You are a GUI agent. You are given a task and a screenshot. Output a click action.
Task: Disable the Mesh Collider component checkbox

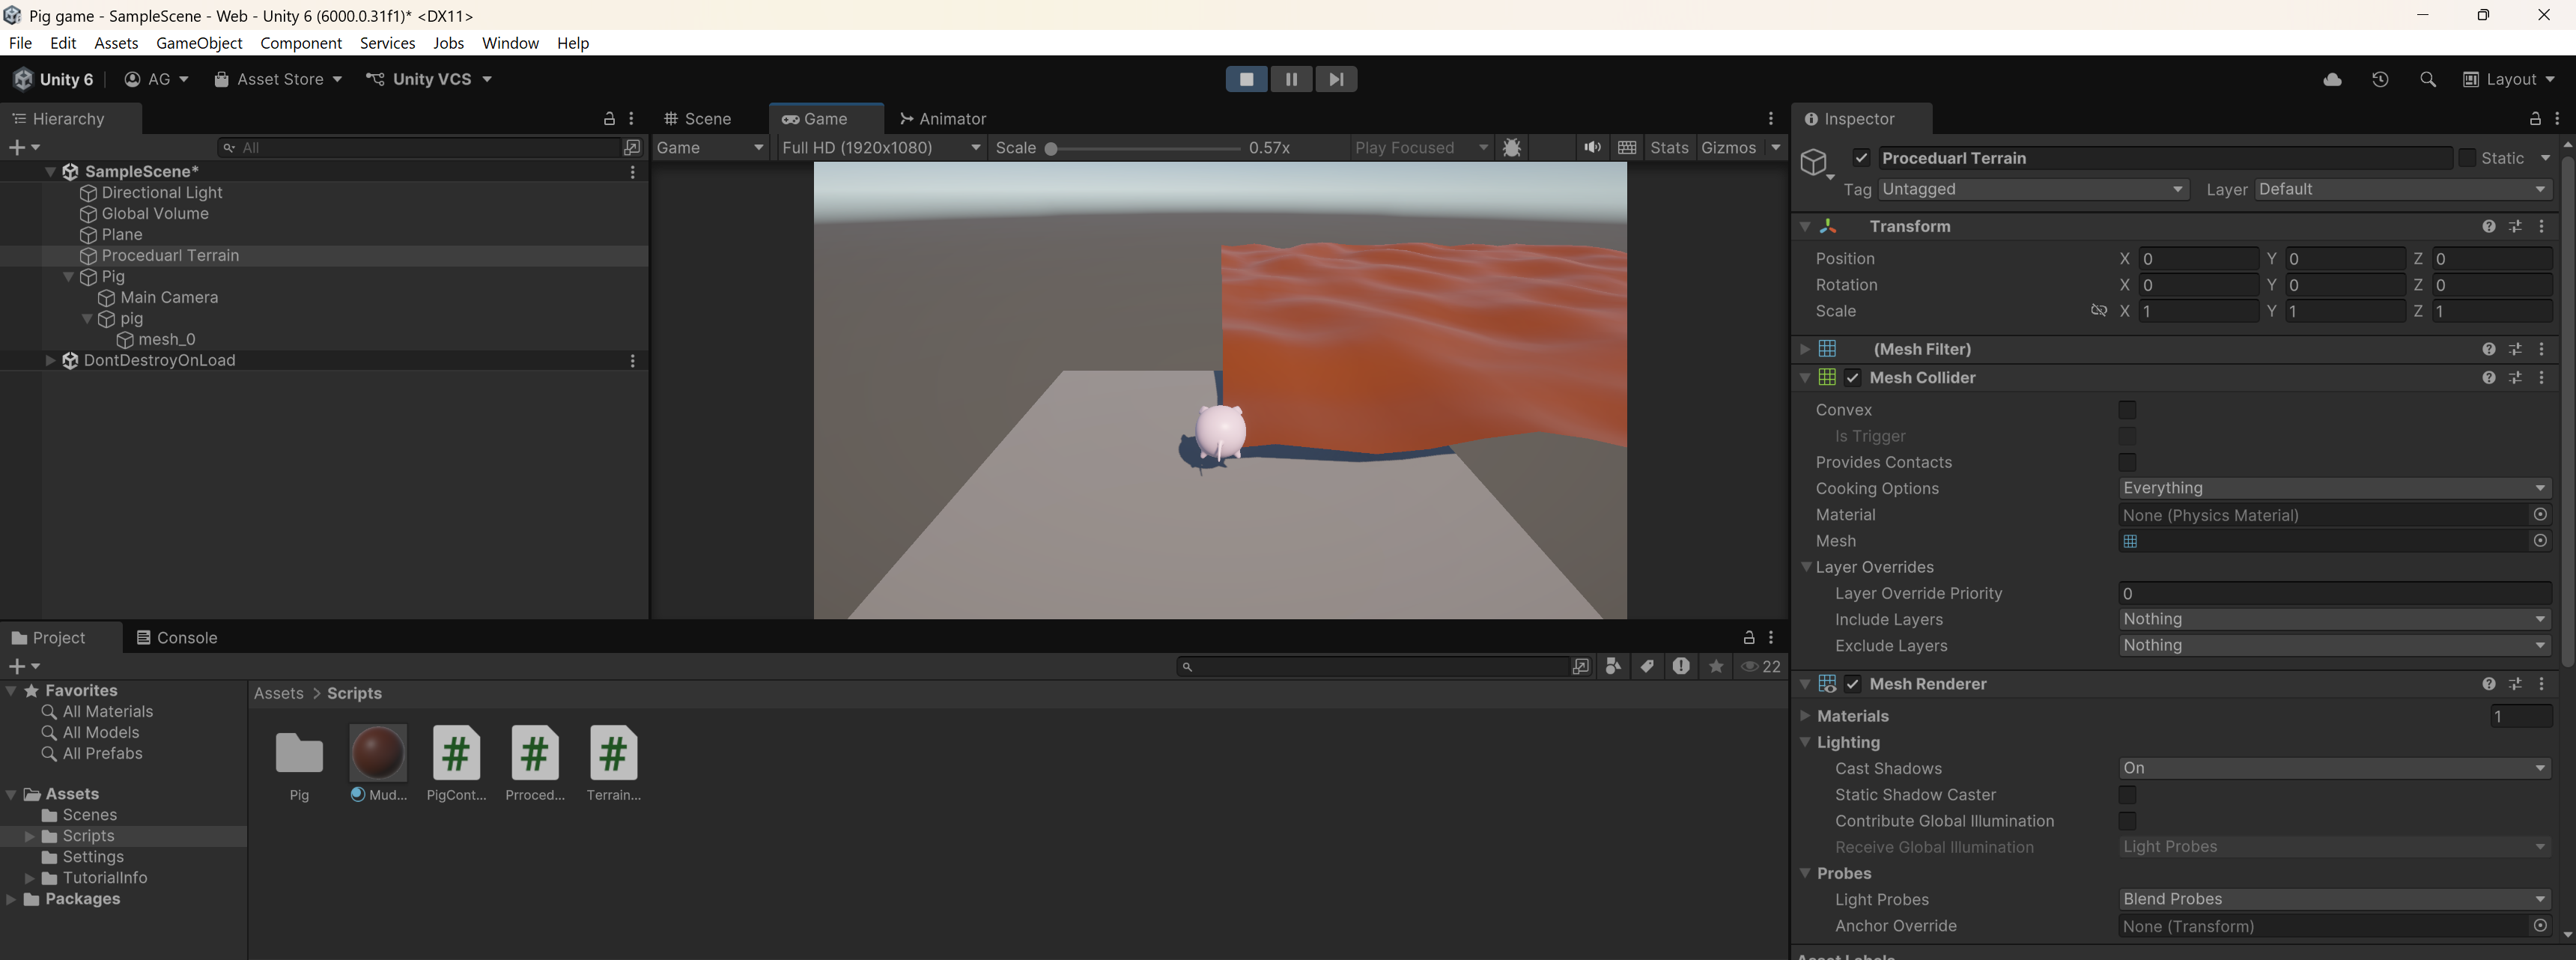pos(1853,378)
